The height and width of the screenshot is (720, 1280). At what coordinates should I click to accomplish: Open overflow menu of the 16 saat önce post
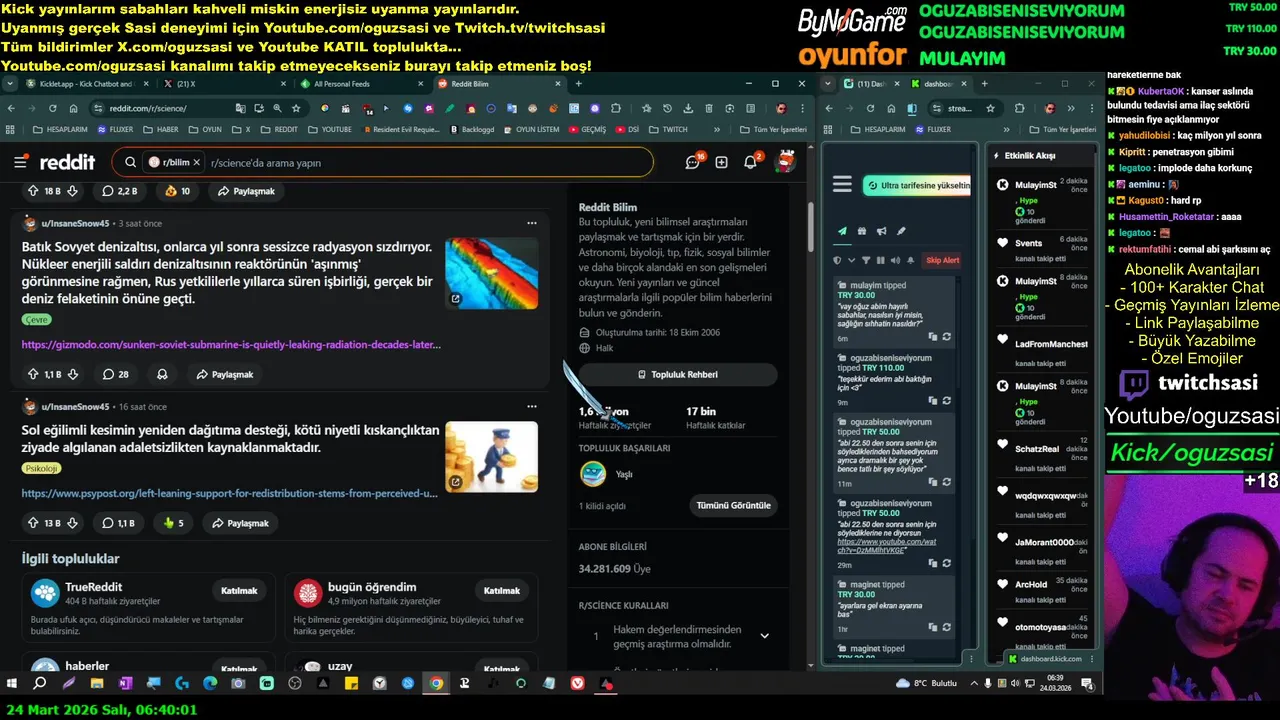click(x=532, y=407)
